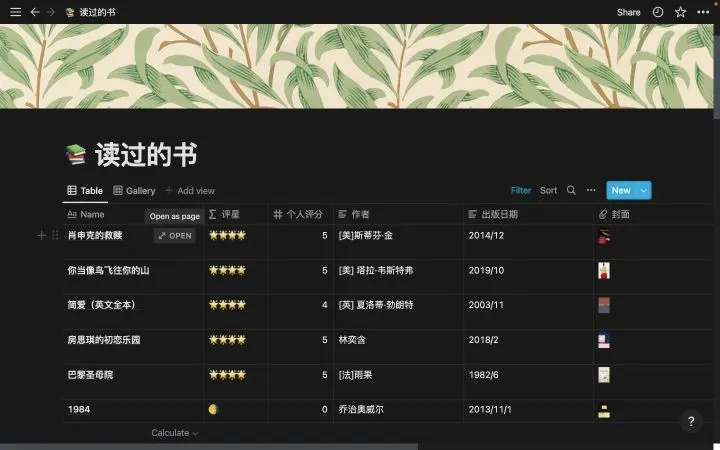This screenshot has width=720, height=450.
Task: Open cover thumbnail of 1984
Action: coord(604,411)
